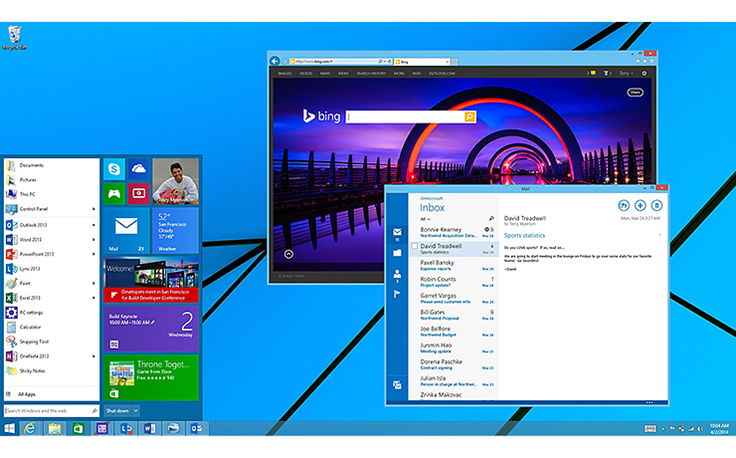
Task: Launch Internet Explorer from the taskbar
Action: click(x=30, y=428)
